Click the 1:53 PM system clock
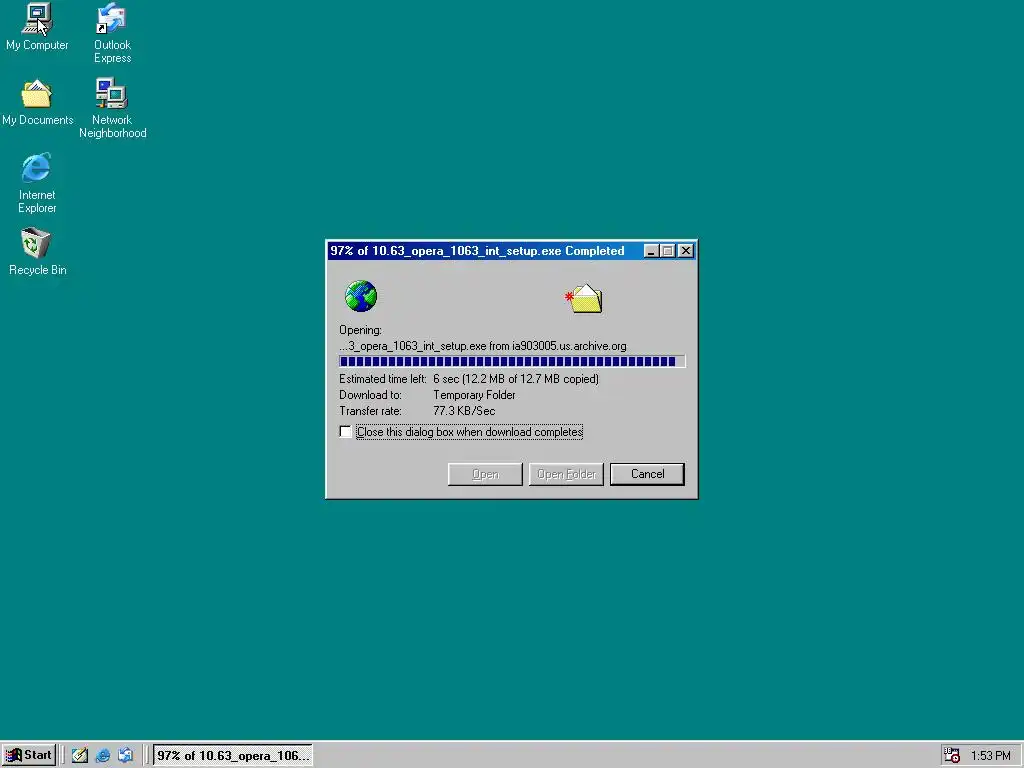This screenshot has height=768, width=1024. [991, 756]
